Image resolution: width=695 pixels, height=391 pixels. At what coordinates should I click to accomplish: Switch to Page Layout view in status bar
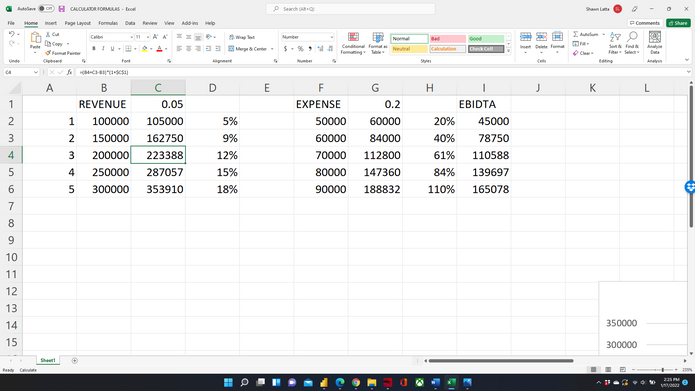point(608,369)
